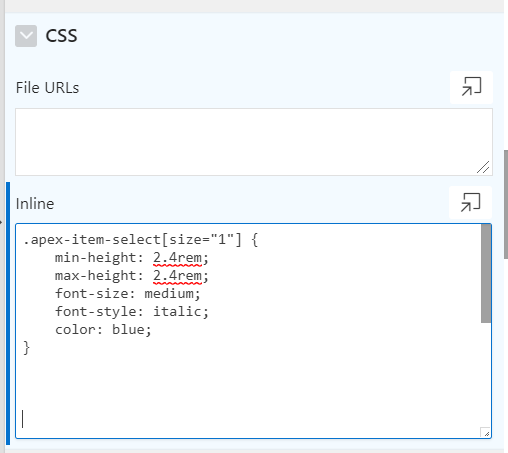Click the Inline textarea scrollbar thumb

486,273
